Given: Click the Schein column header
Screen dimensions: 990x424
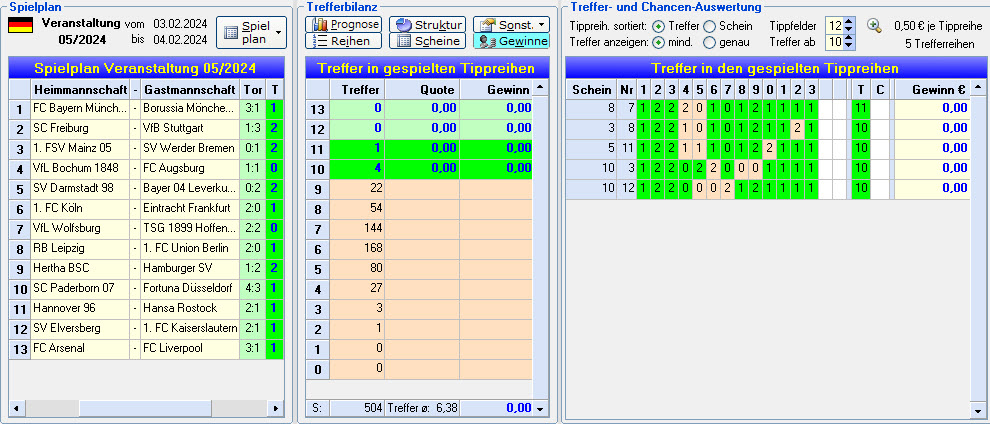Looking at the screenshot, I should point(591,90).
